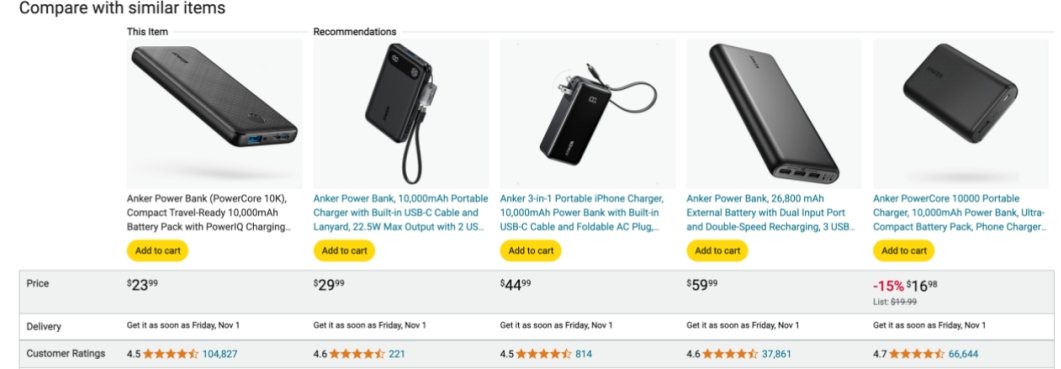Open the Anker PowerCore 10000 Portable Charger link
This screenshot has height=369, width=1061.
[960, 213]
